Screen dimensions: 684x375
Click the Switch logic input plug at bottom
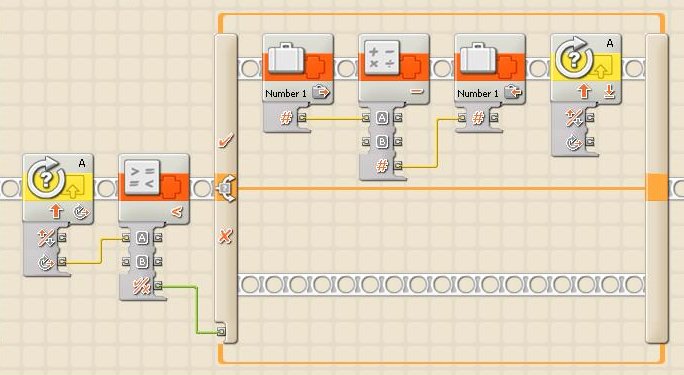(x=221, y=332)
